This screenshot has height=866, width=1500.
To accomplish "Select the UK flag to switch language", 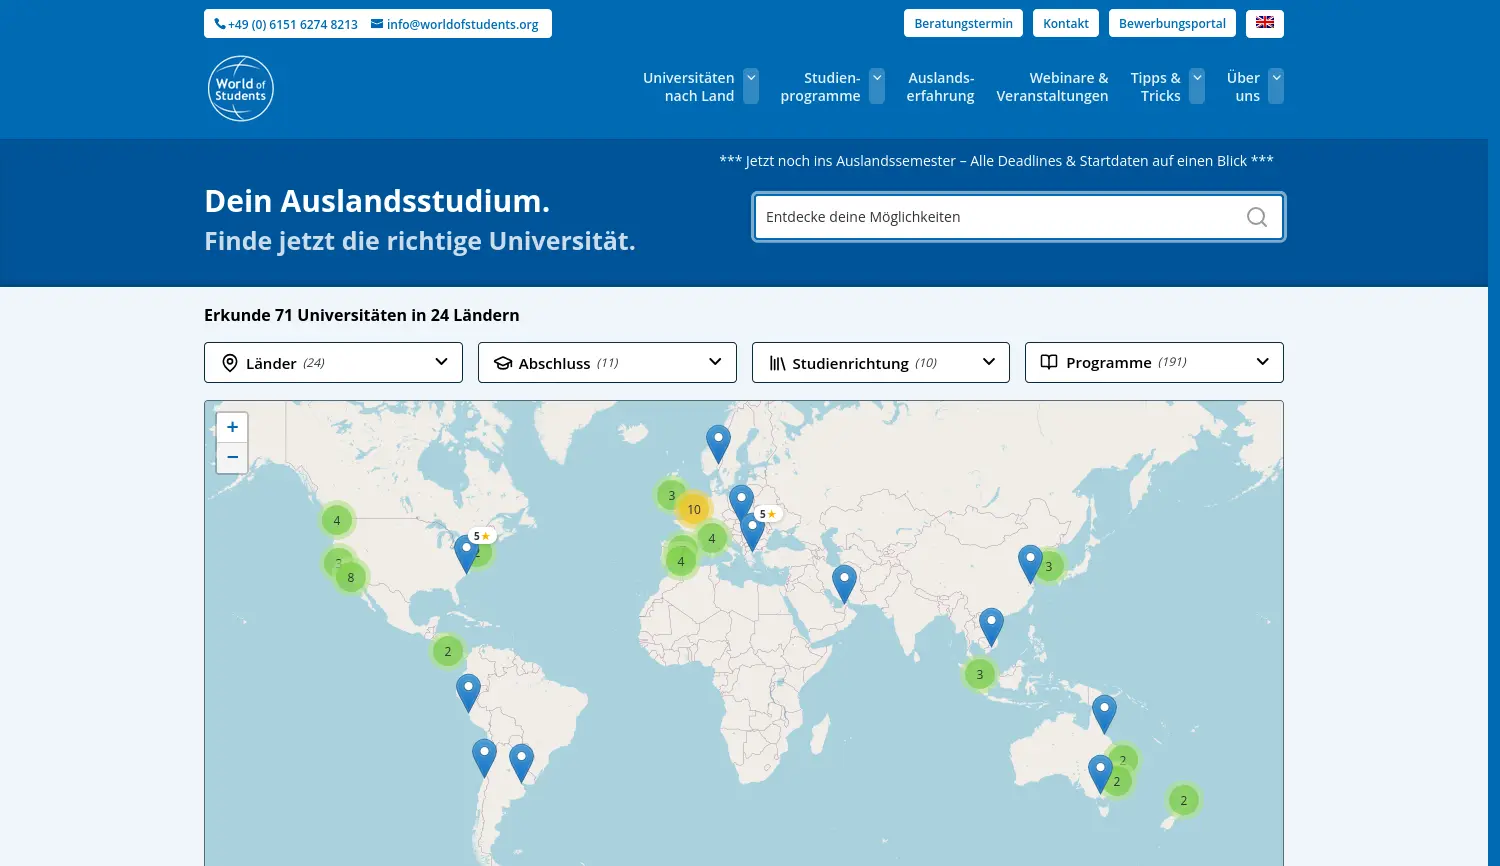I will pyautogui.click(x=1264, y=23).
